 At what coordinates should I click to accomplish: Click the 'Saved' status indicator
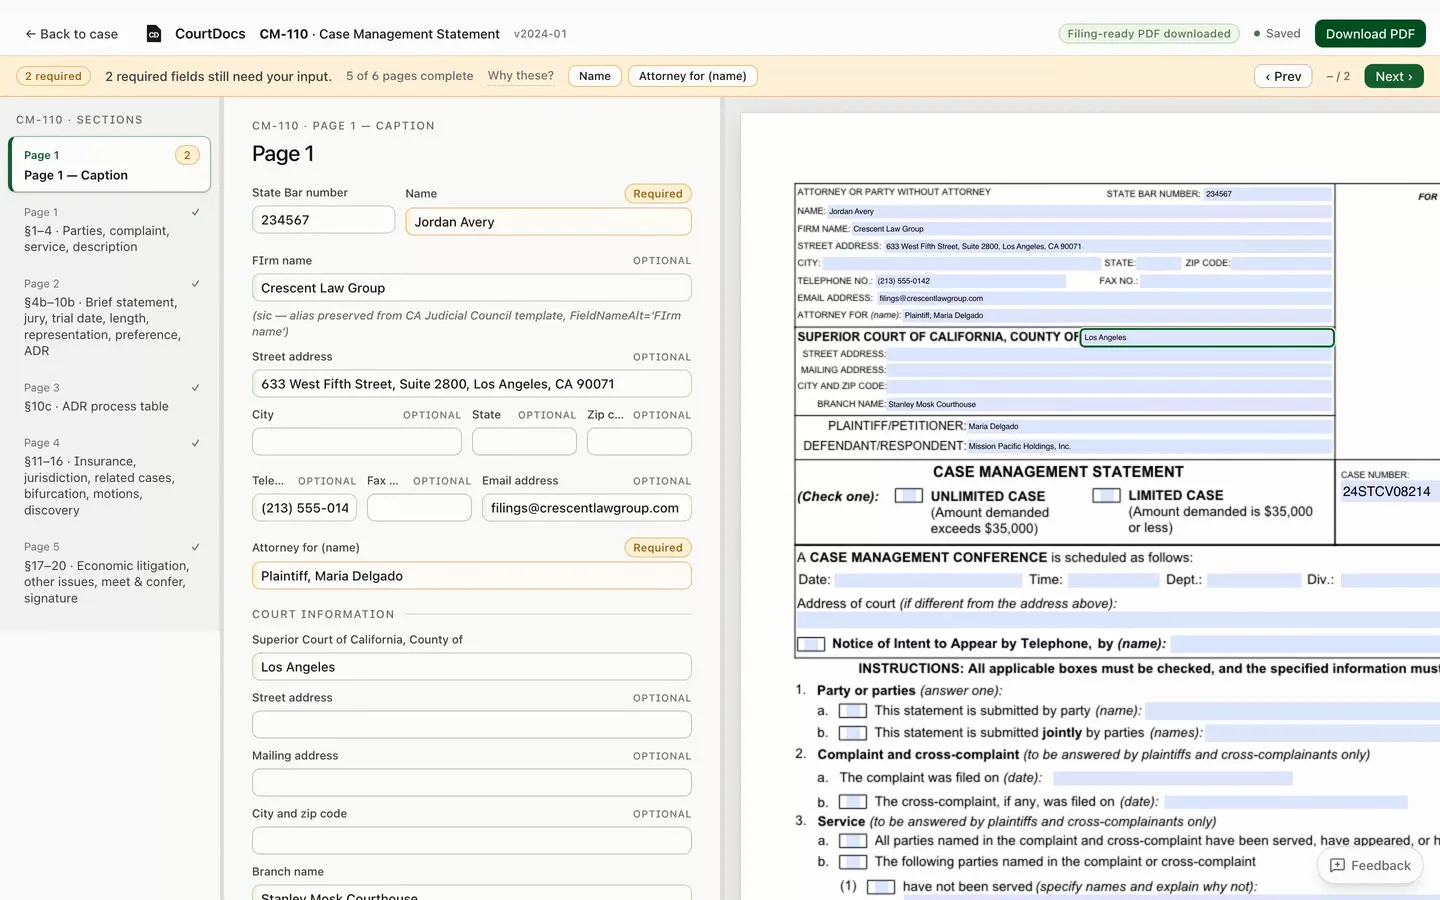tap(1277, 34)
